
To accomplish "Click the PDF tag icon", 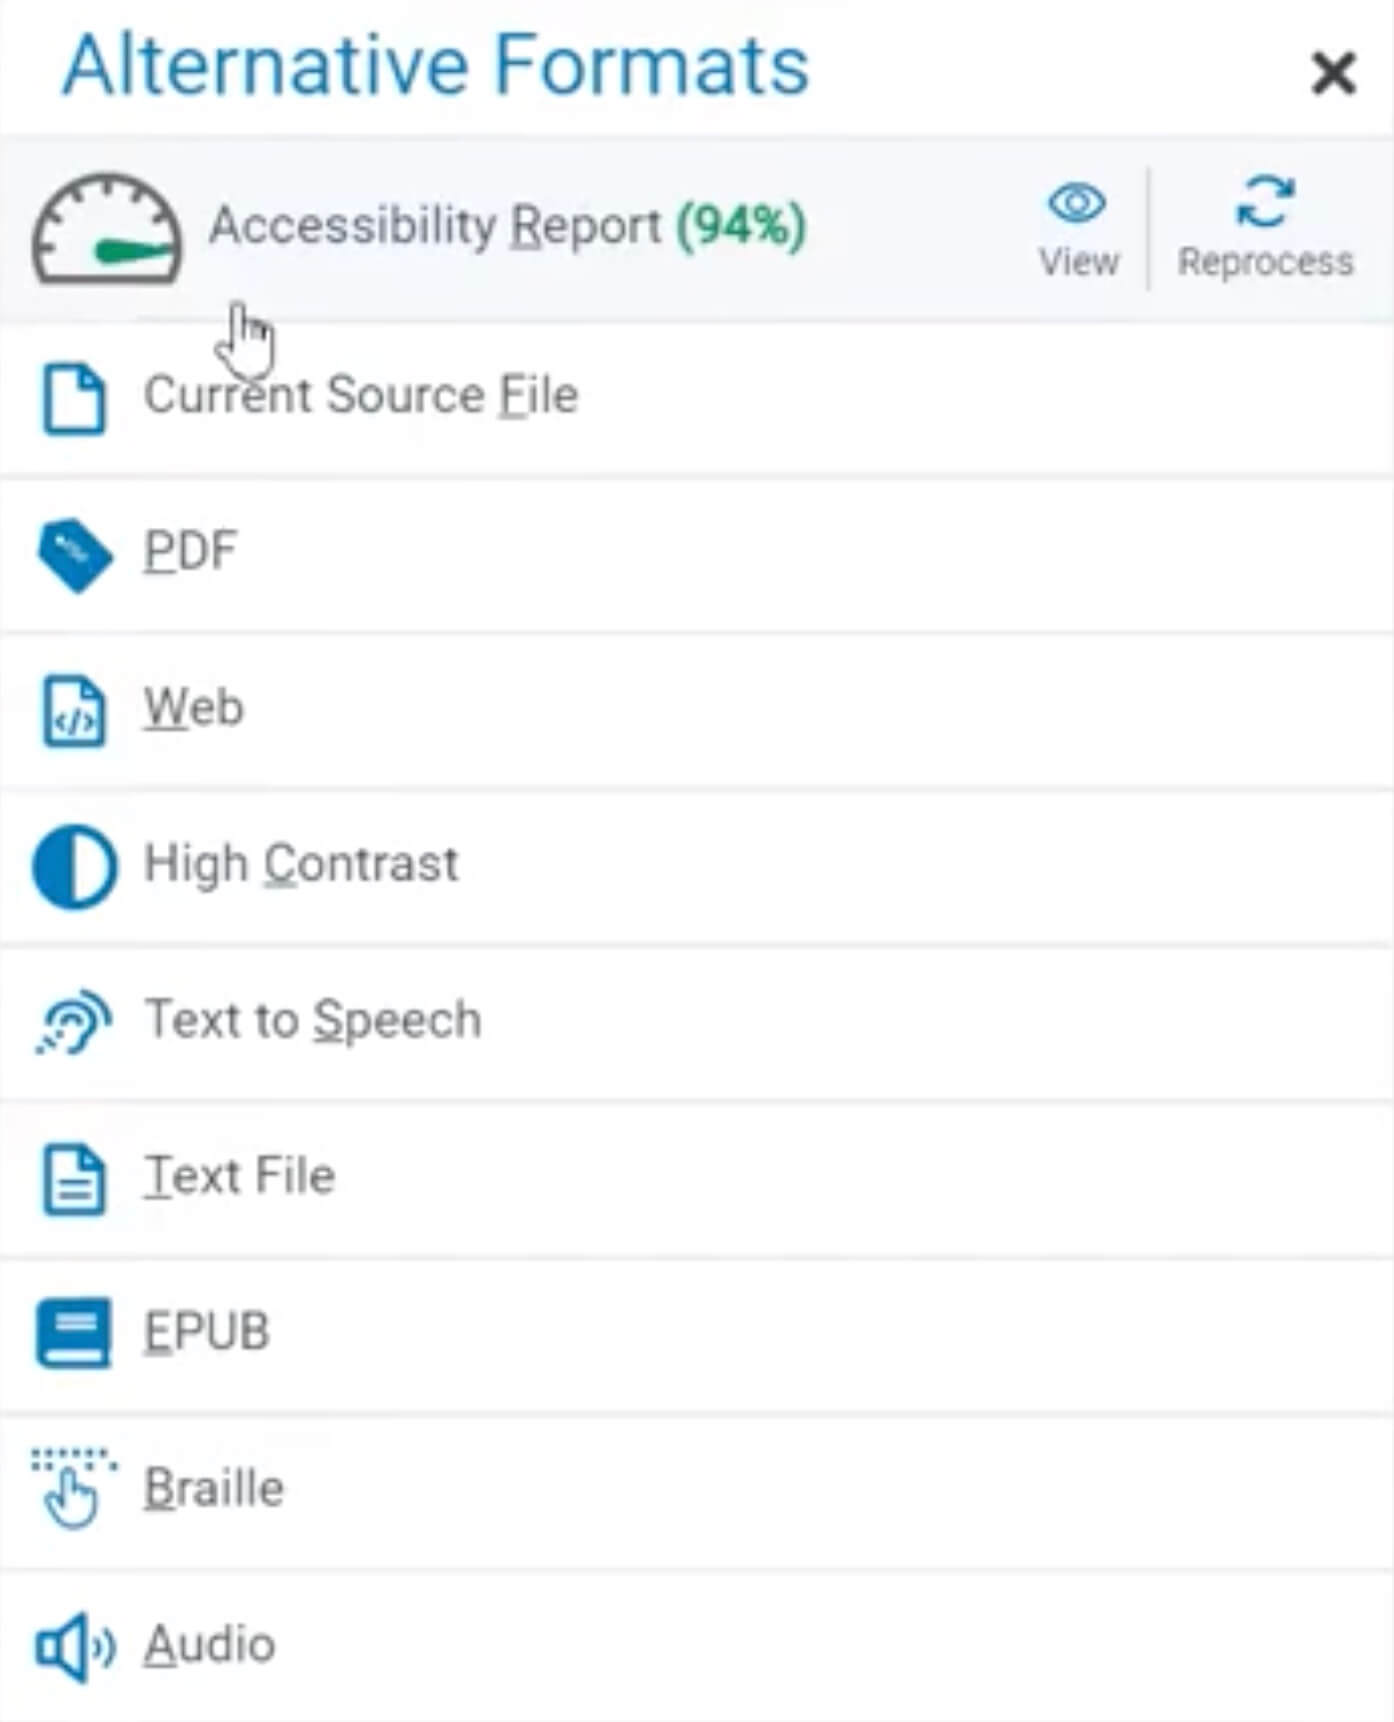I will (x=75, y=555).
